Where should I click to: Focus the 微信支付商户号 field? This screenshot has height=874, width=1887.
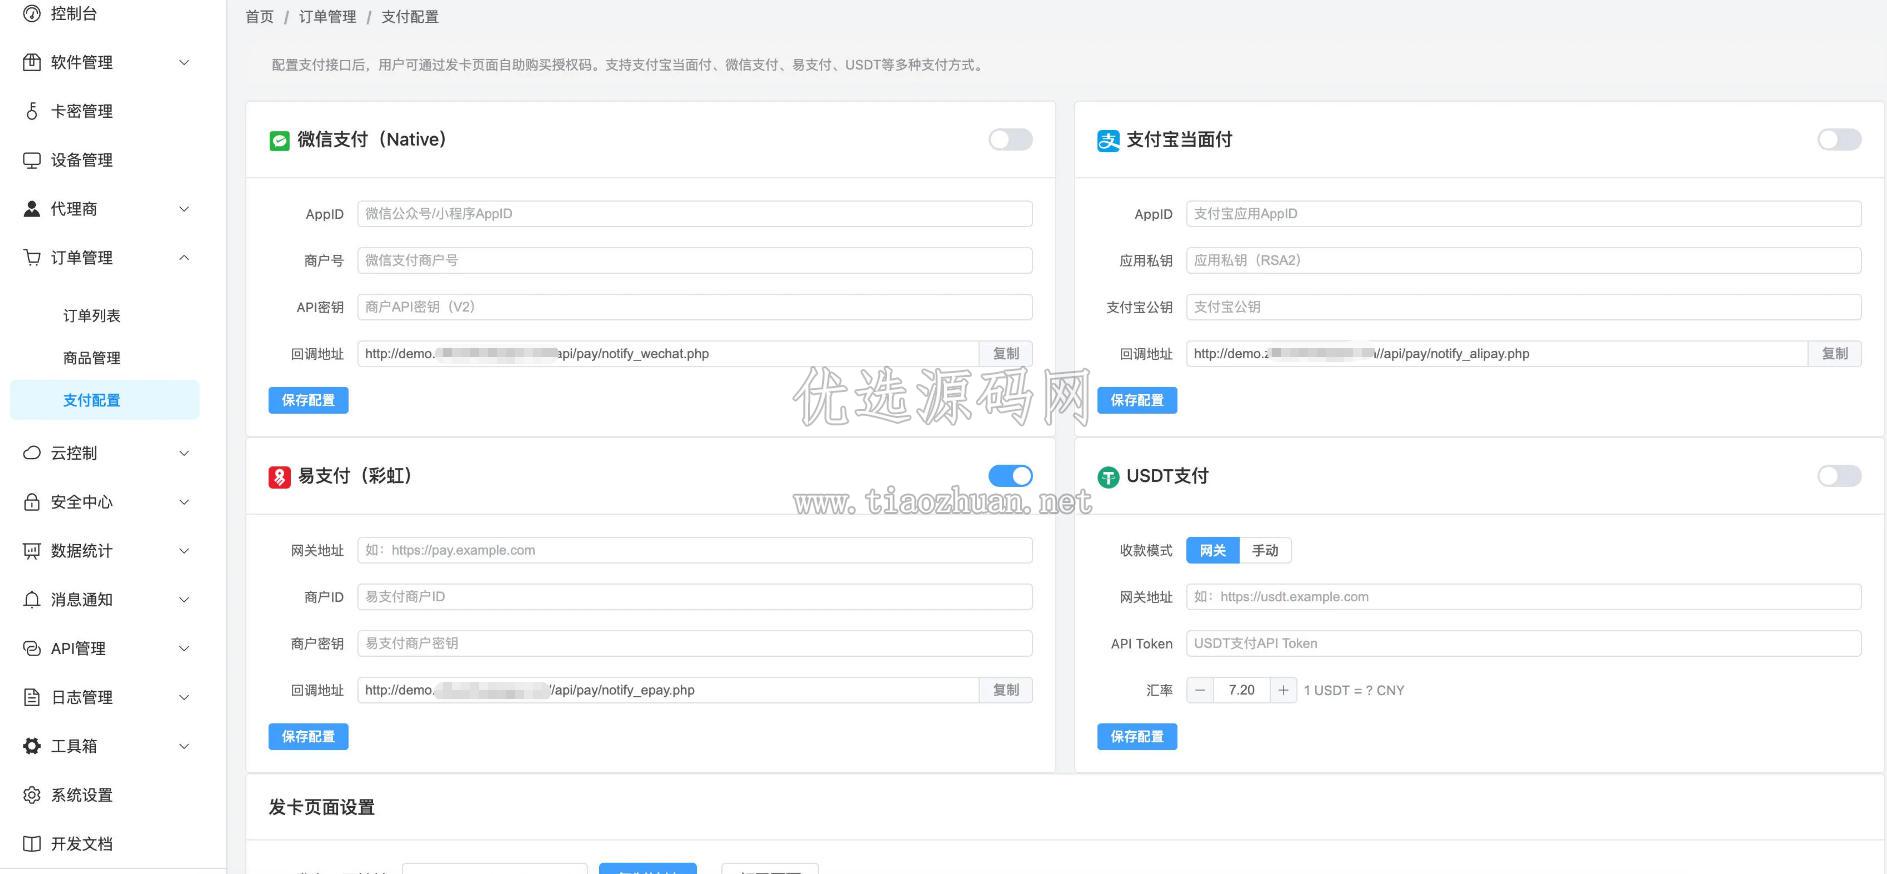[x=695, y=260]
